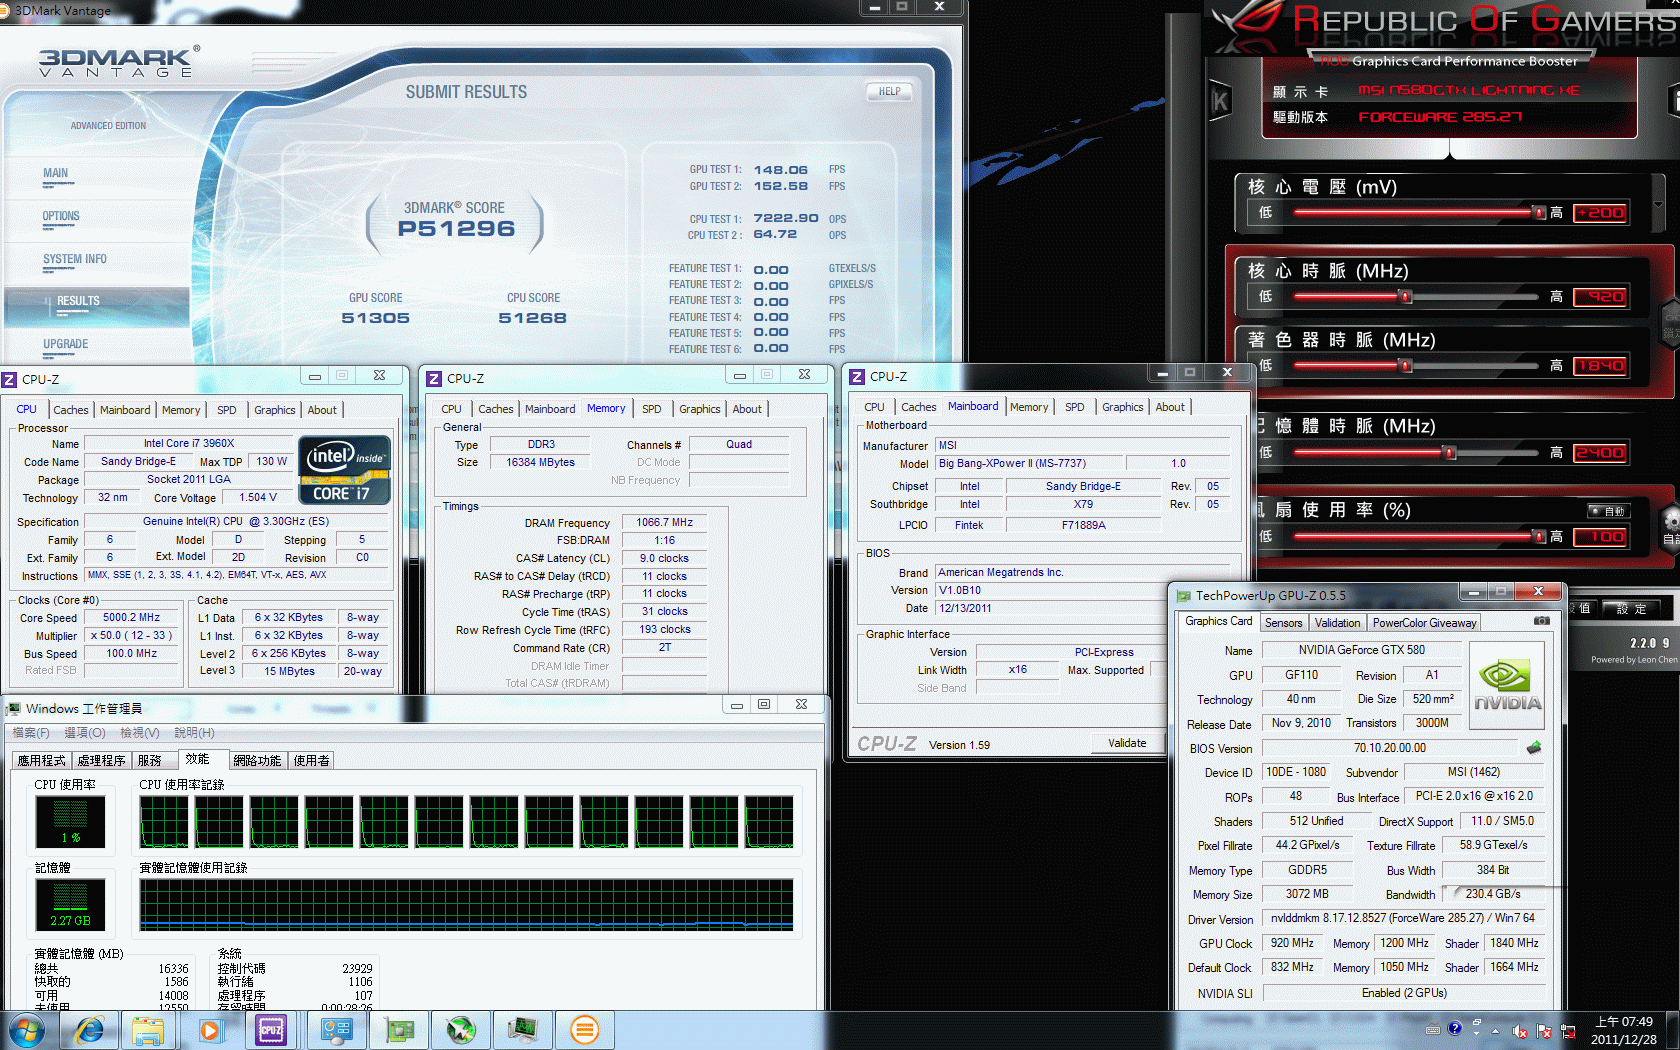
Task: Click the memory clock 2400 value field
Action: pos(1600,453)
